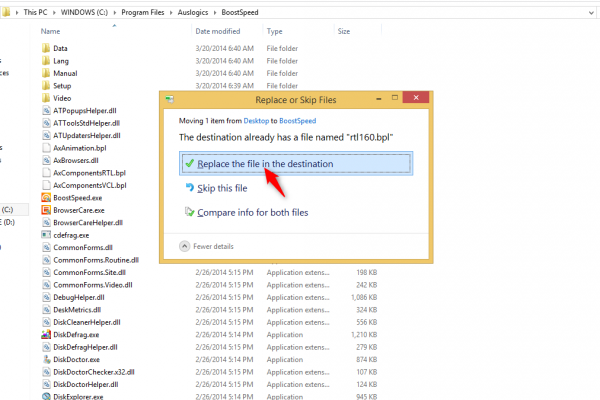600x400 pixels.
Task: Navigate to Auslogics breadcrumb
Action: [x=193, y=12]
